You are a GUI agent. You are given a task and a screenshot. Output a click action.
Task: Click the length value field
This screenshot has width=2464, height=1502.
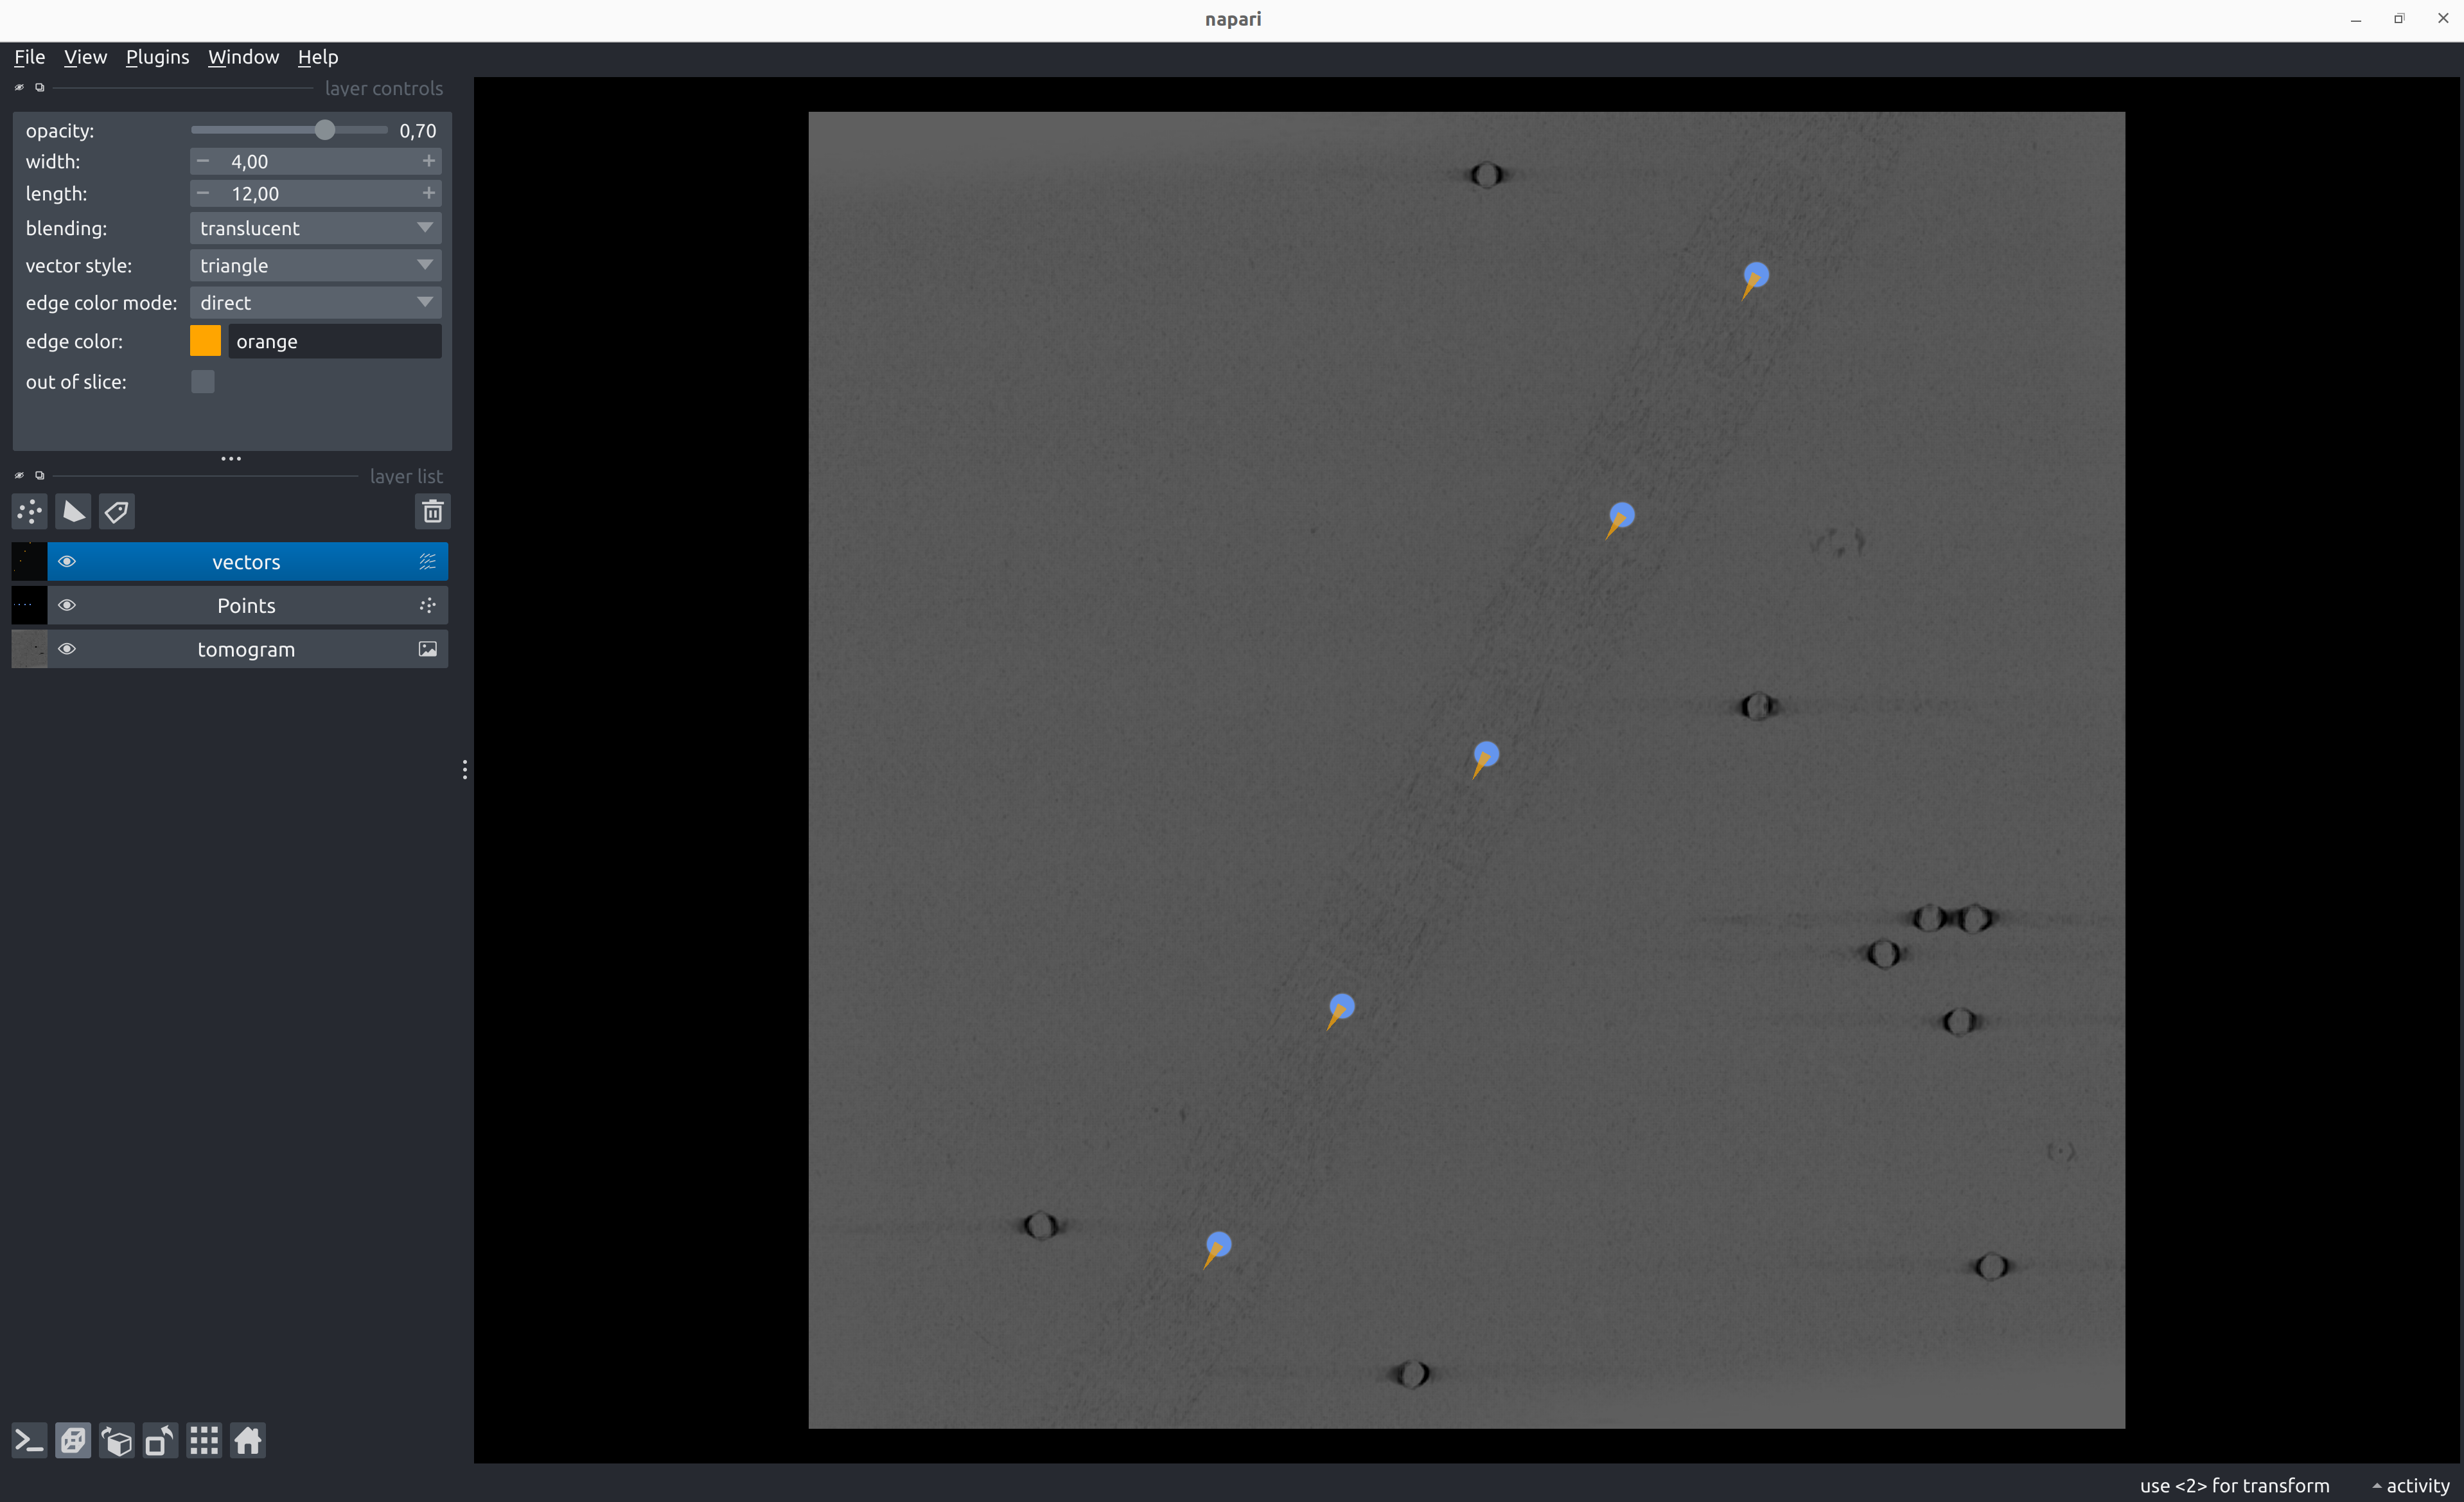tap(316, 193)
